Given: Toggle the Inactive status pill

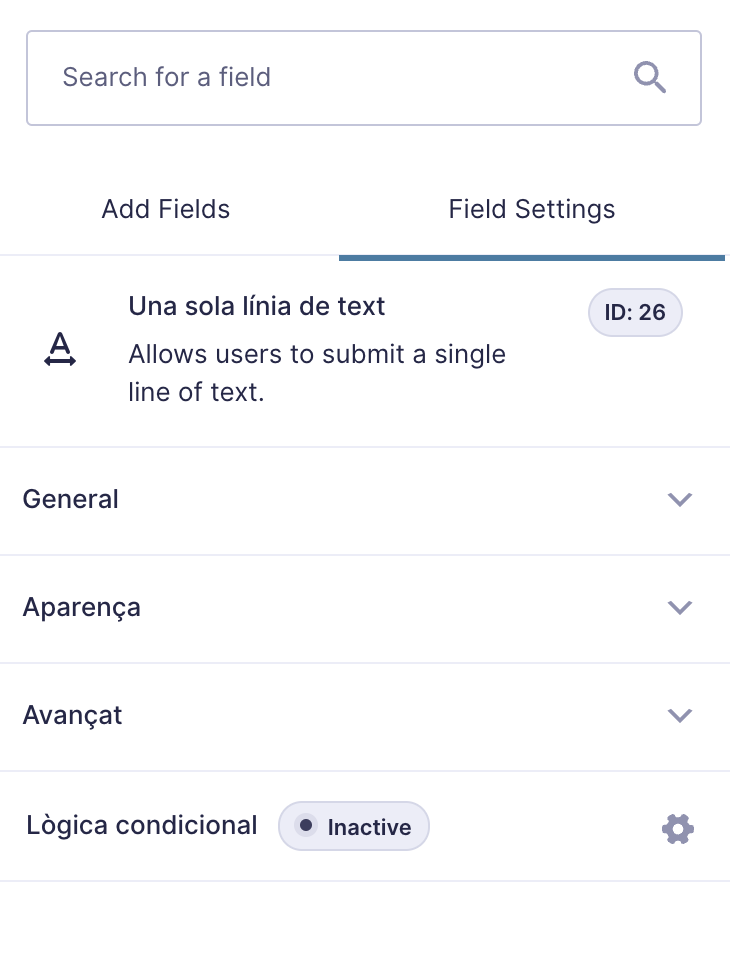Looking at the screenshot, I should pos(354,826).
